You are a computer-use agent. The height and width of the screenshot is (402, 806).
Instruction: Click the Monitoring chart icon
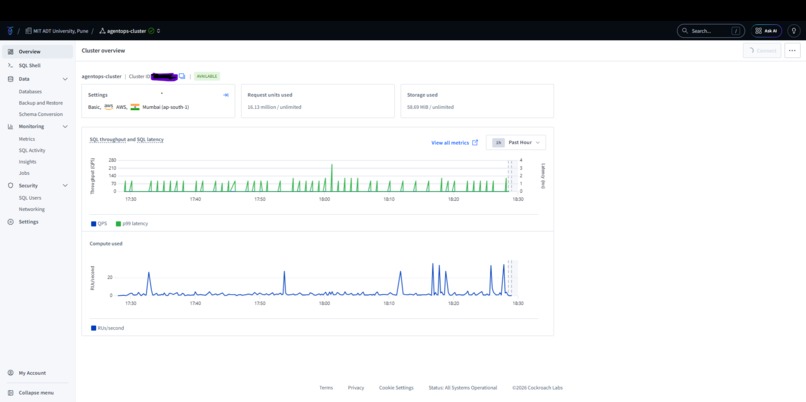point(11,126)
